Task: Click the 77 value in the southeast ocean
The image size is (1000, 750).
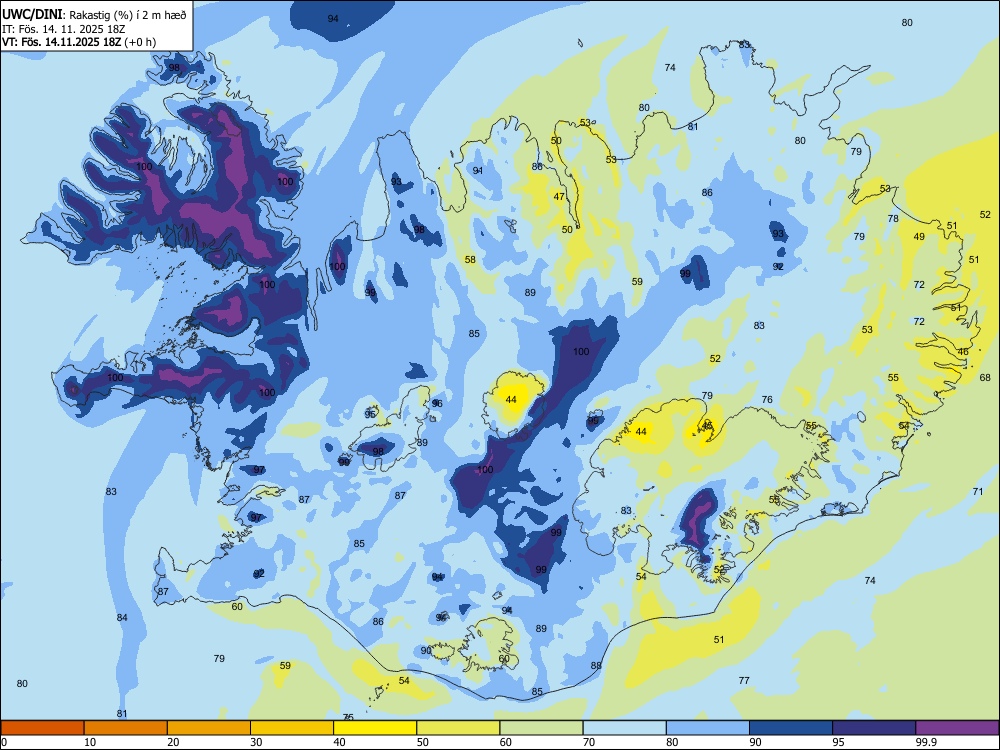Action: [x=744, y=680]
